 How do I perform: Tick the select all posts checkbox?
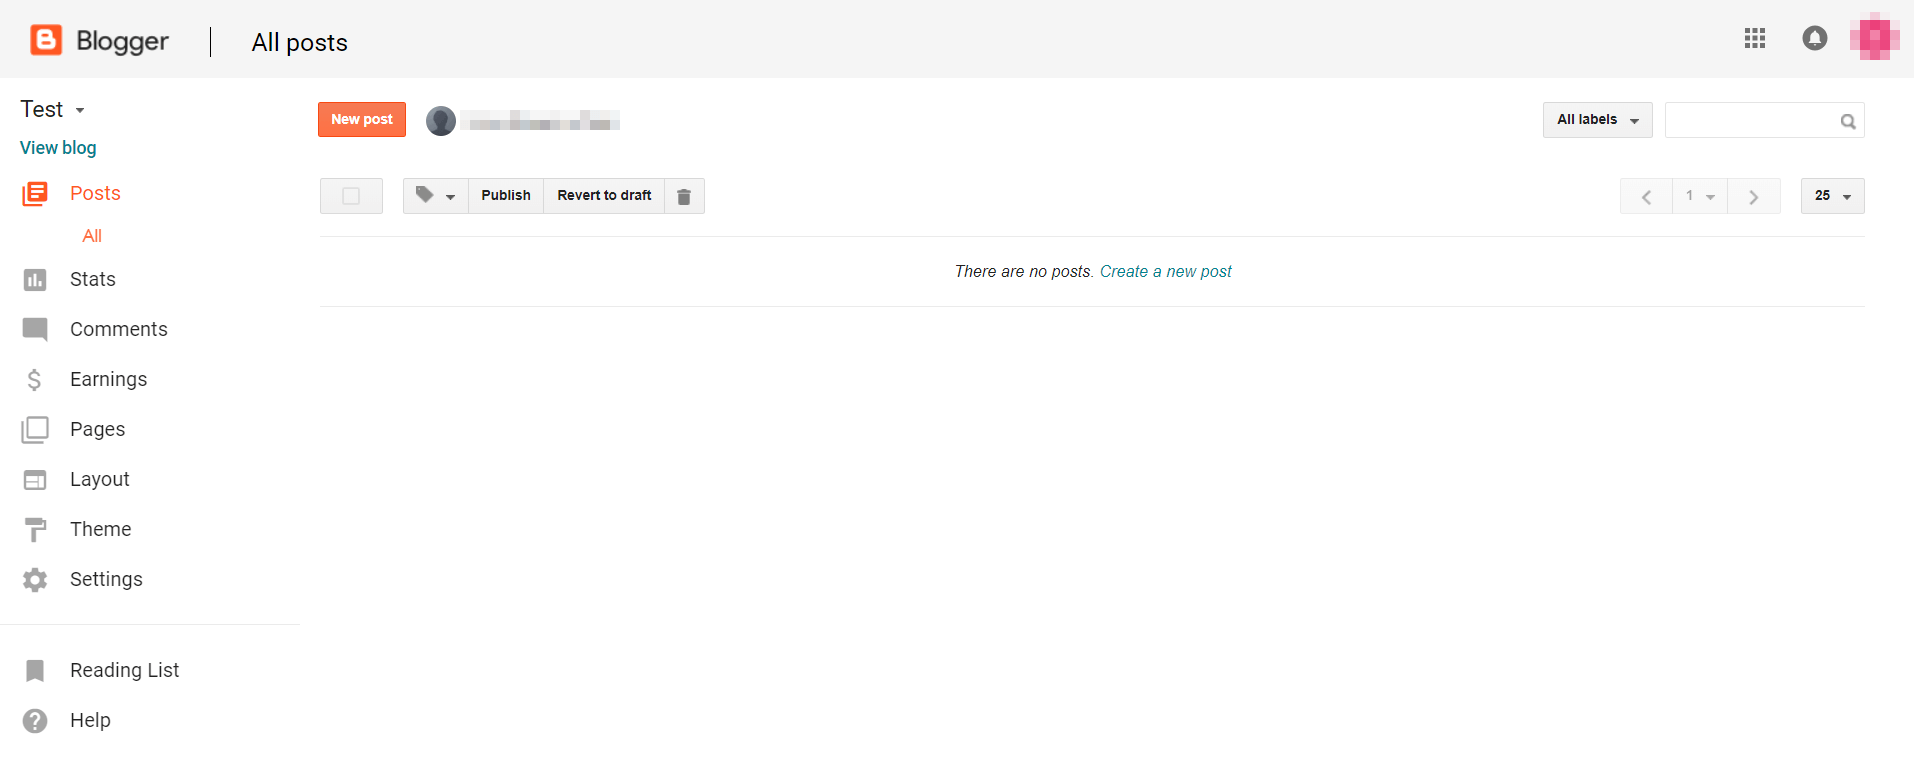tap(351, 196)
